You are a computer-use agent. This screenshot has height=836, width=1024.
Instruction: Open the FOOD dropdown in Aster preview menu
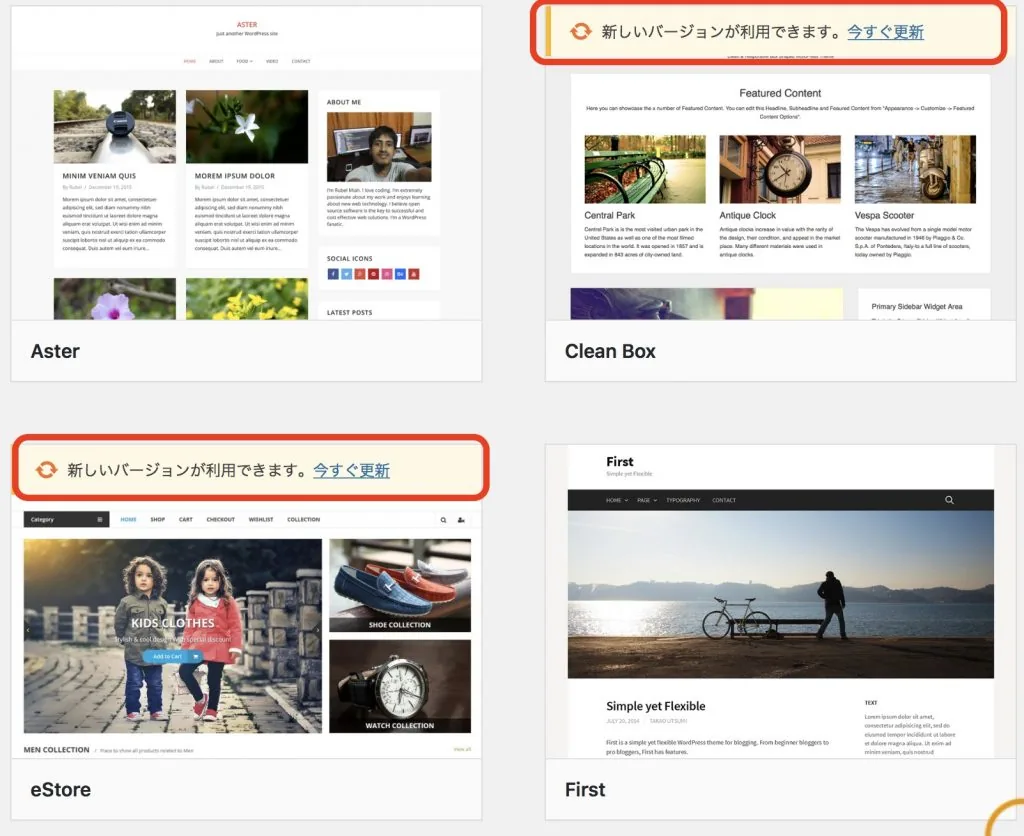pyautogui.click(x=244, y=61)
